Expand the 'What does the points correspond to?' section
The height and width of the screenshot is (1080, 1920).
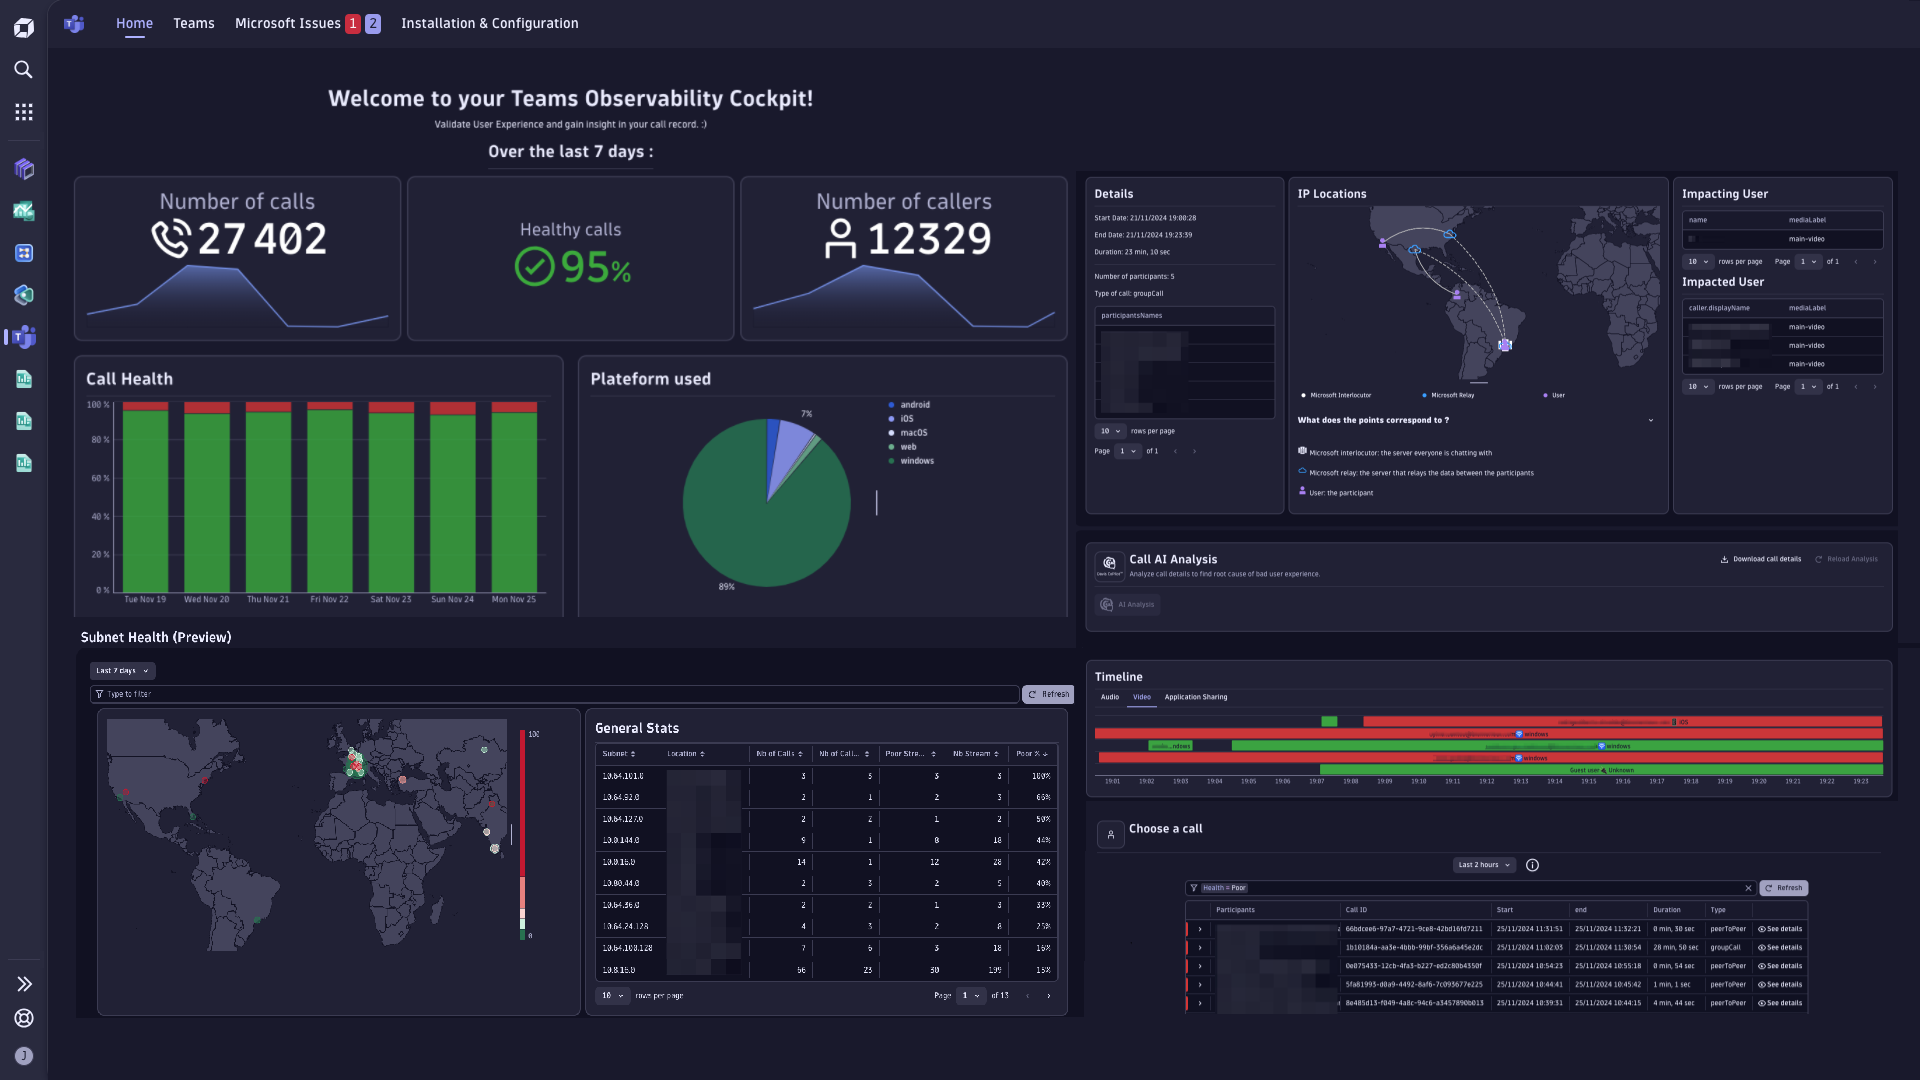coord(1651,420)
